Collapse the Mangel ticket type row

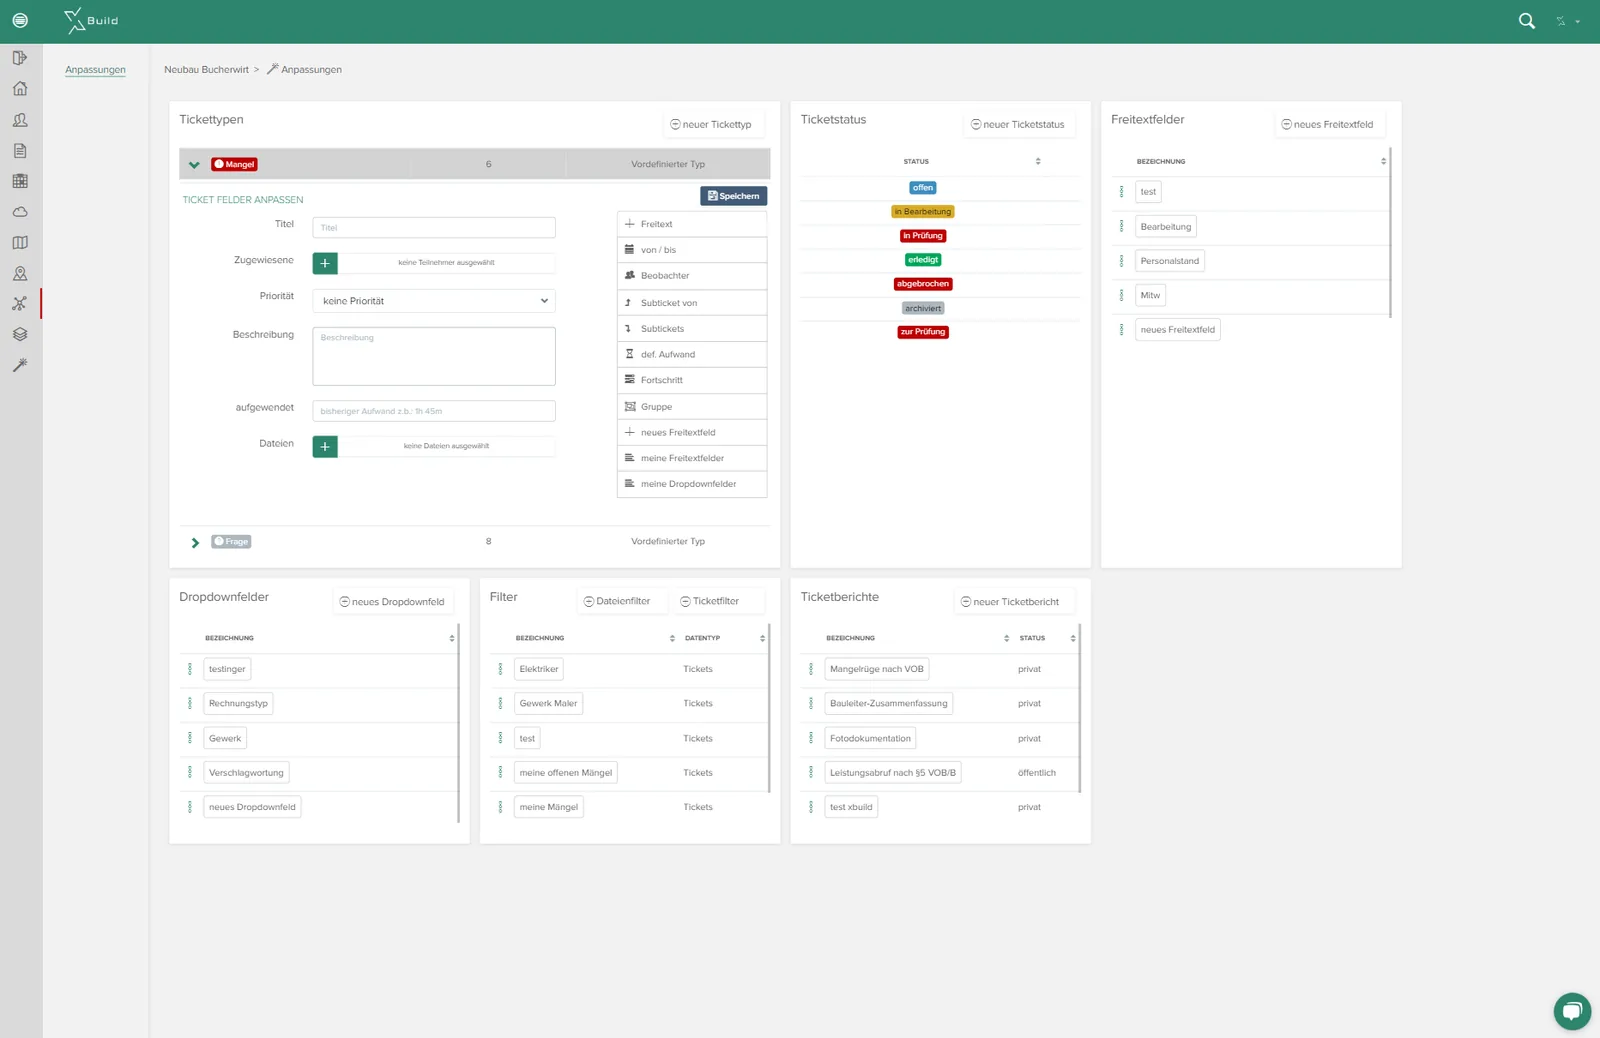pos(194,165)
